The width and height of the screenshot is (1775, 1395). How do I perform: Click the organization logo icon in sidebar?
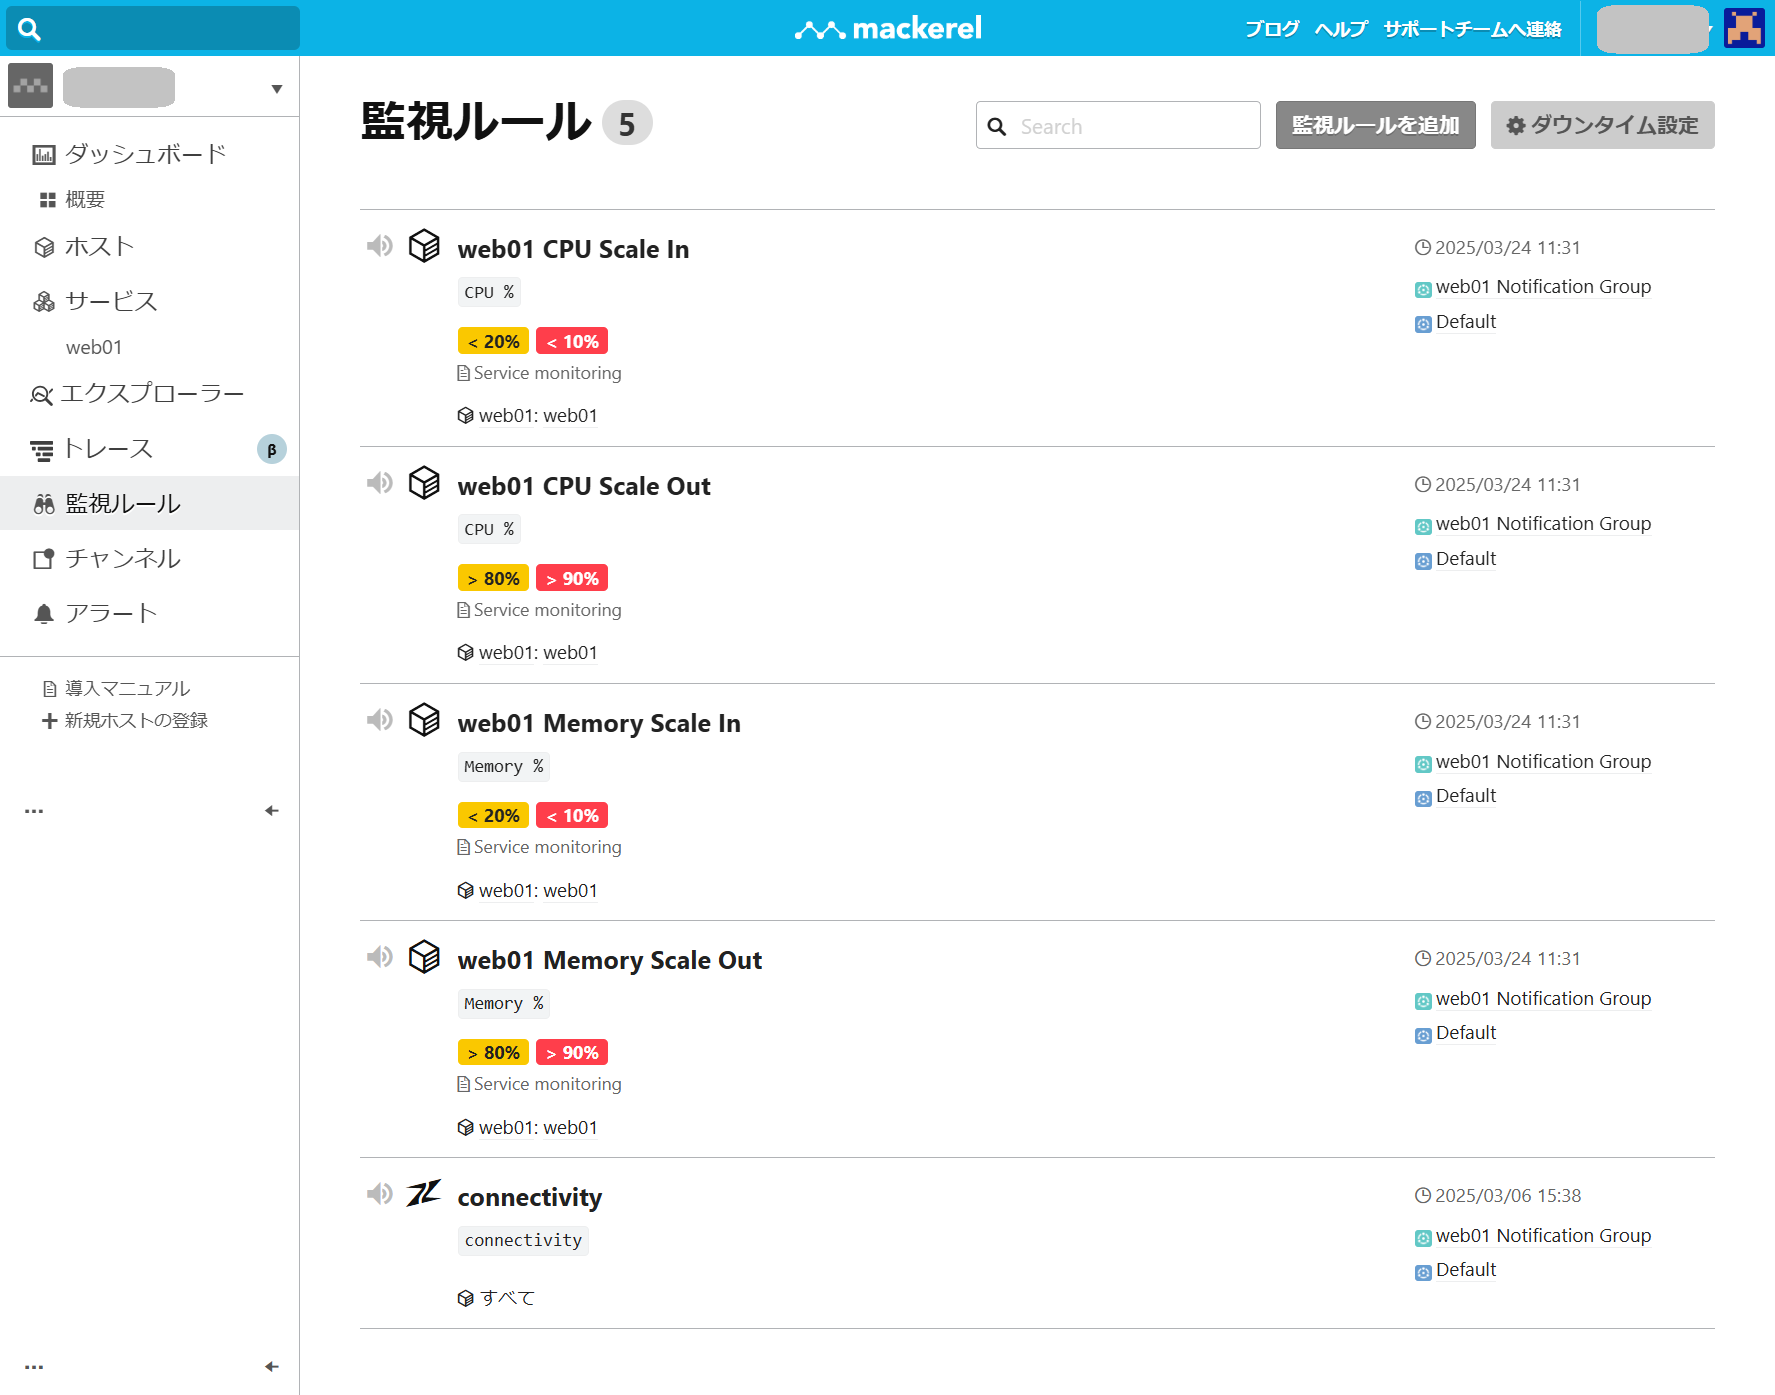(30, 87)
